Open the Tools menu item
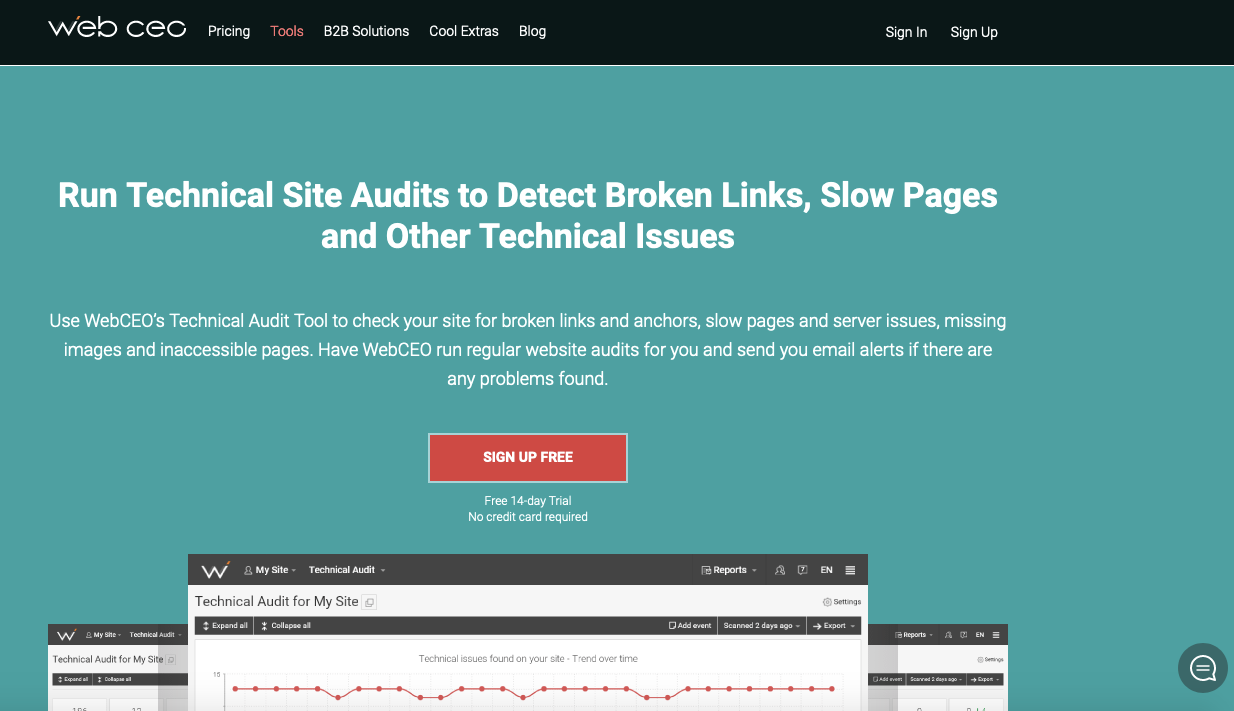 point(287,31)
